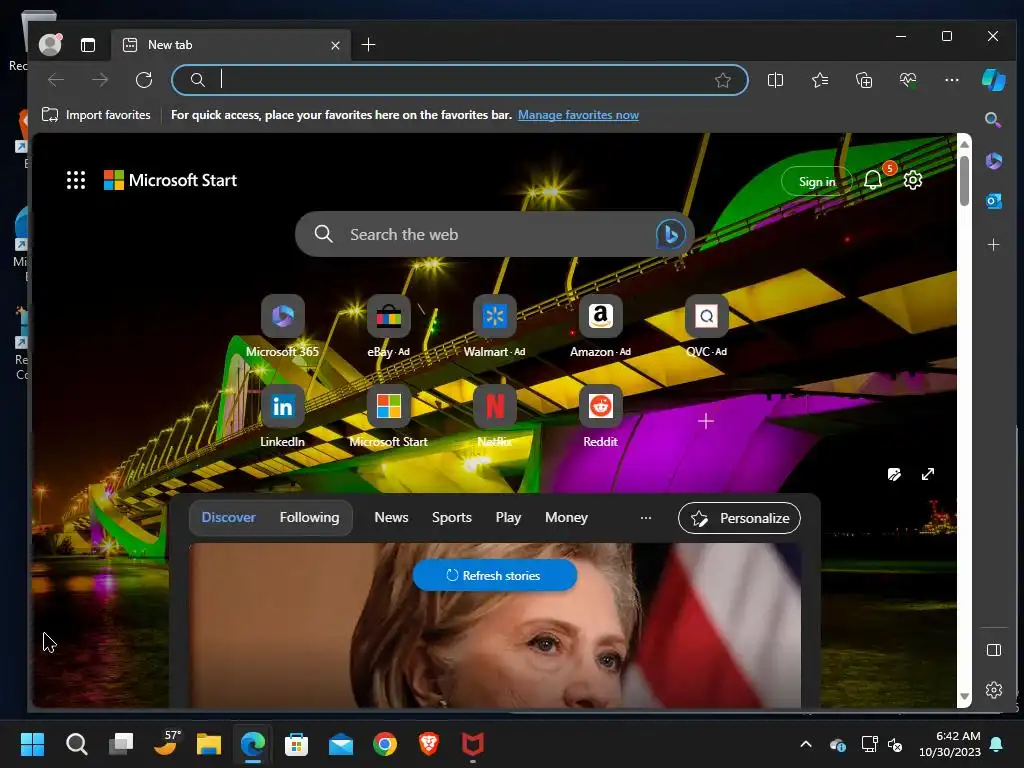The image size is (1024, 768).
Task: Switch to the Sports tab
Action: pos(451,517)
